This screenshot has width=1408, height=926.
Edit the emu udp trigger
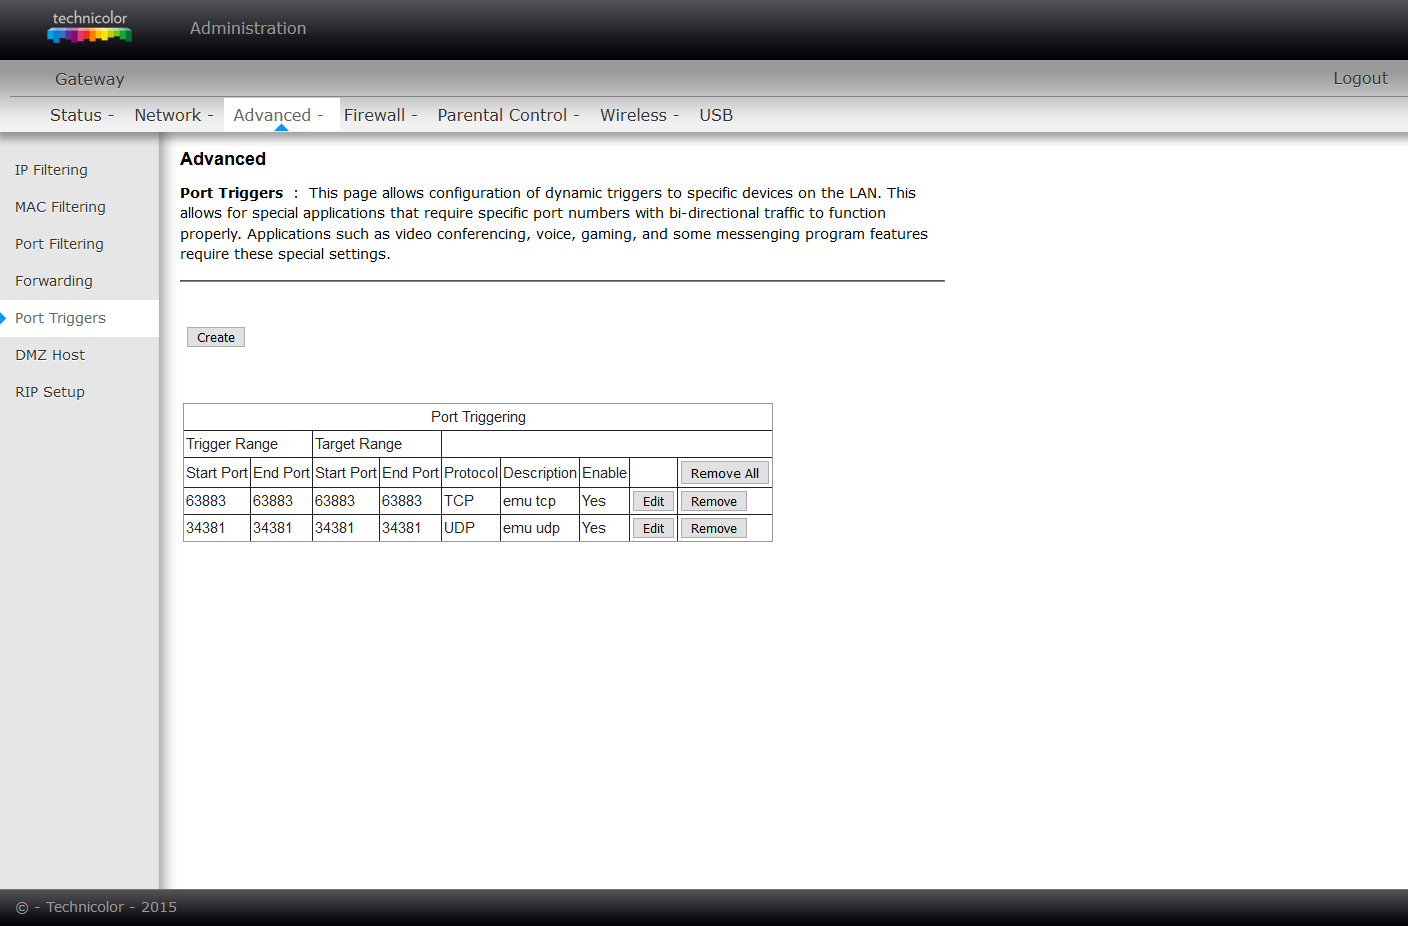pyautogui.click(x=653, y=528)
